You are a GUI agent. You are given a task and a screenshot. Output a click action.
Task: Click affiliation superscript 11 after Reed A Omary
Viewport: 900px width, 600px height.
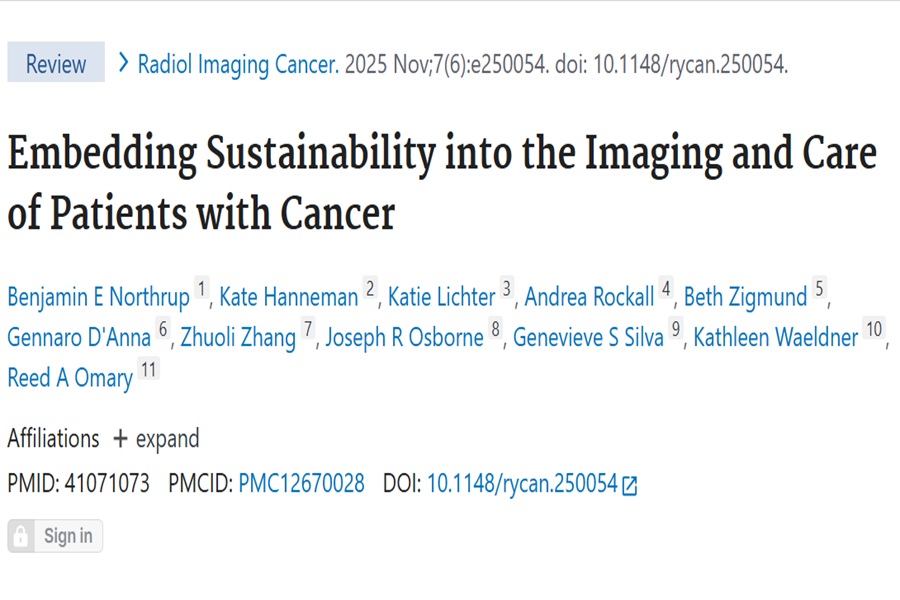(149, 369)
